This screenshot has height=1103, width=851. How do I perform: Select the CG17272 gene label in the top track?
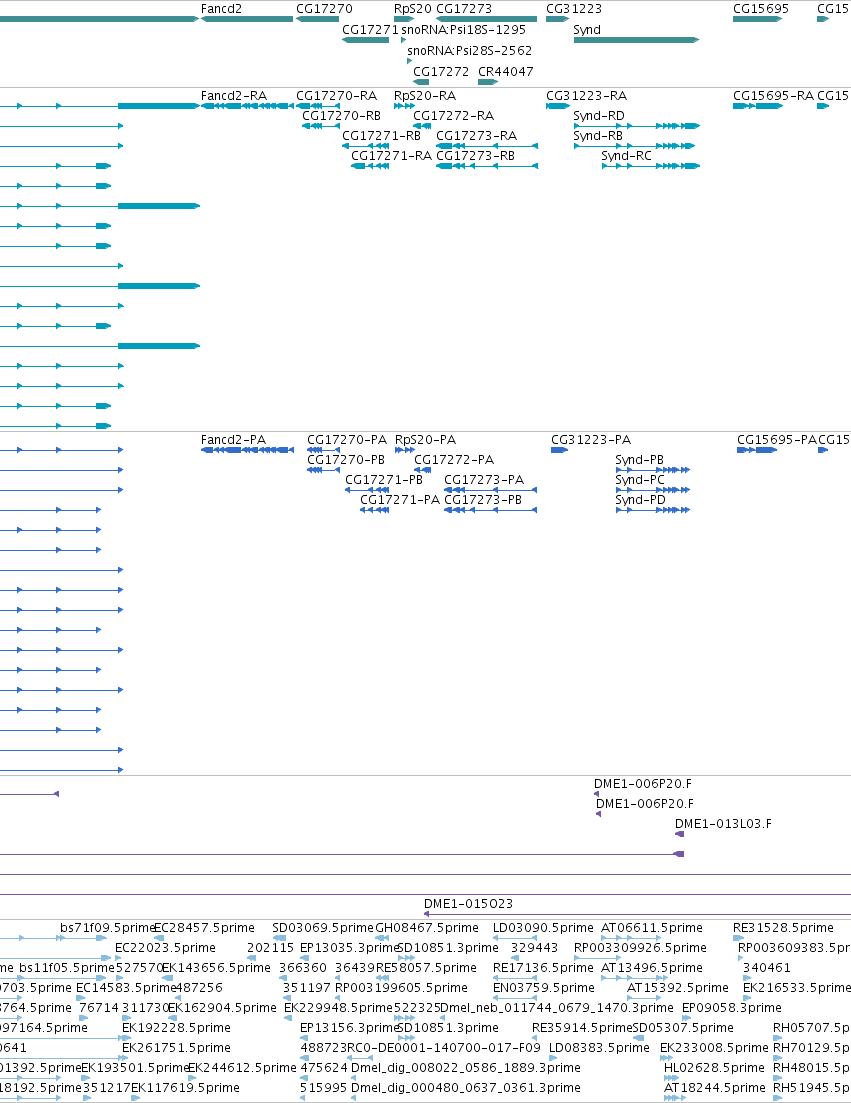point(441,72)
